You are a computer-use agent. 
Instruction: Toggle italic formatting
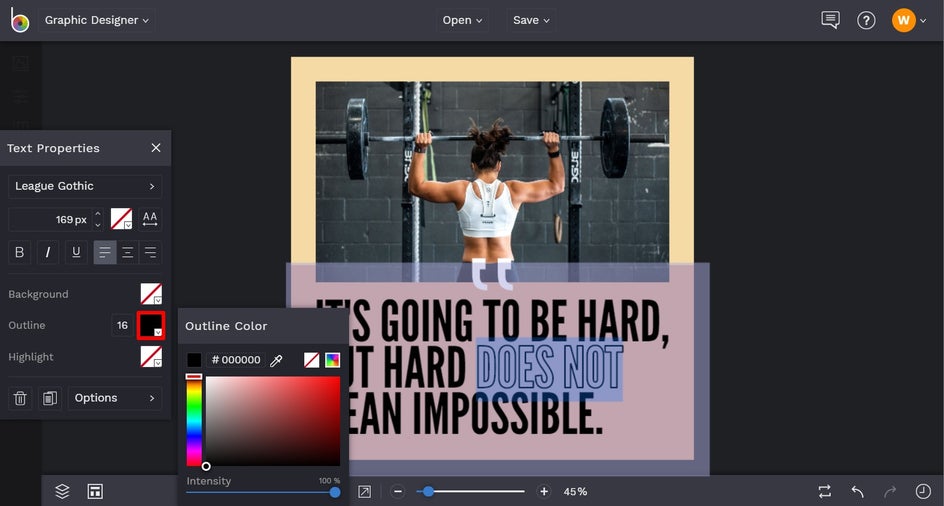pyautogui.click(x=48, y=252)
